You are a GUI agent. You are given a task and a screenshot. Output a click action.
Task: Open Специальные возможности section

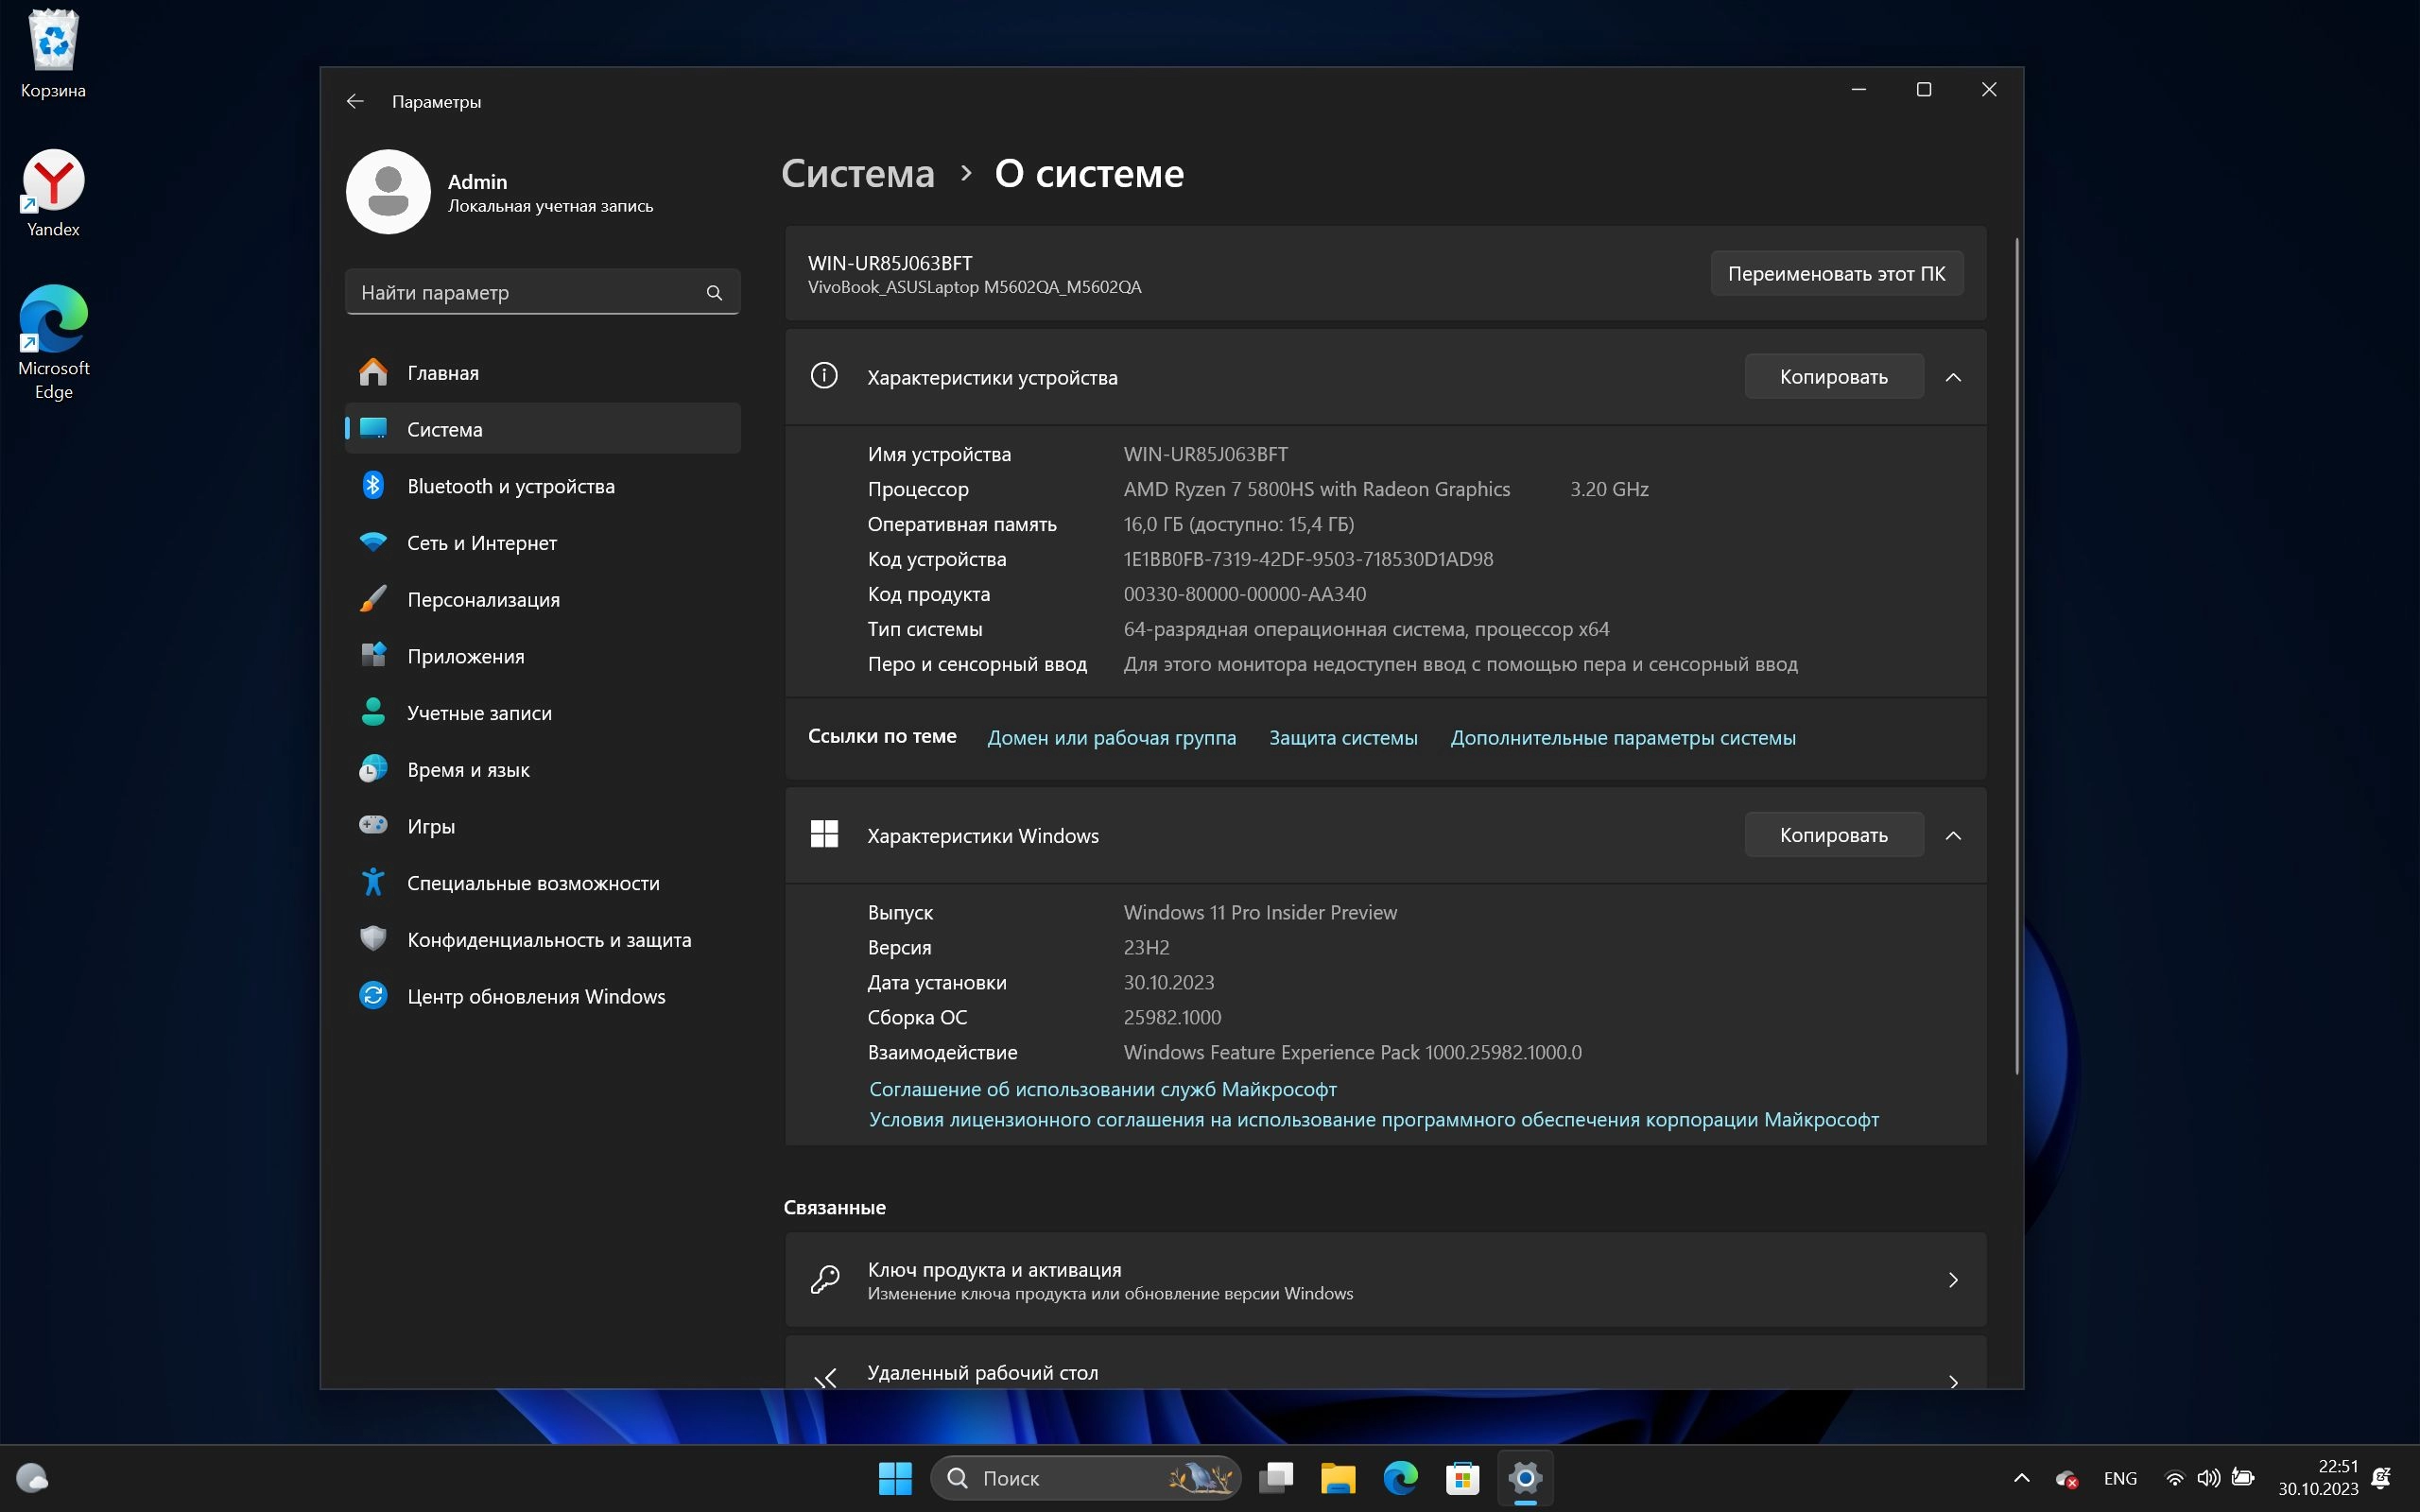[x=532, y=883]
